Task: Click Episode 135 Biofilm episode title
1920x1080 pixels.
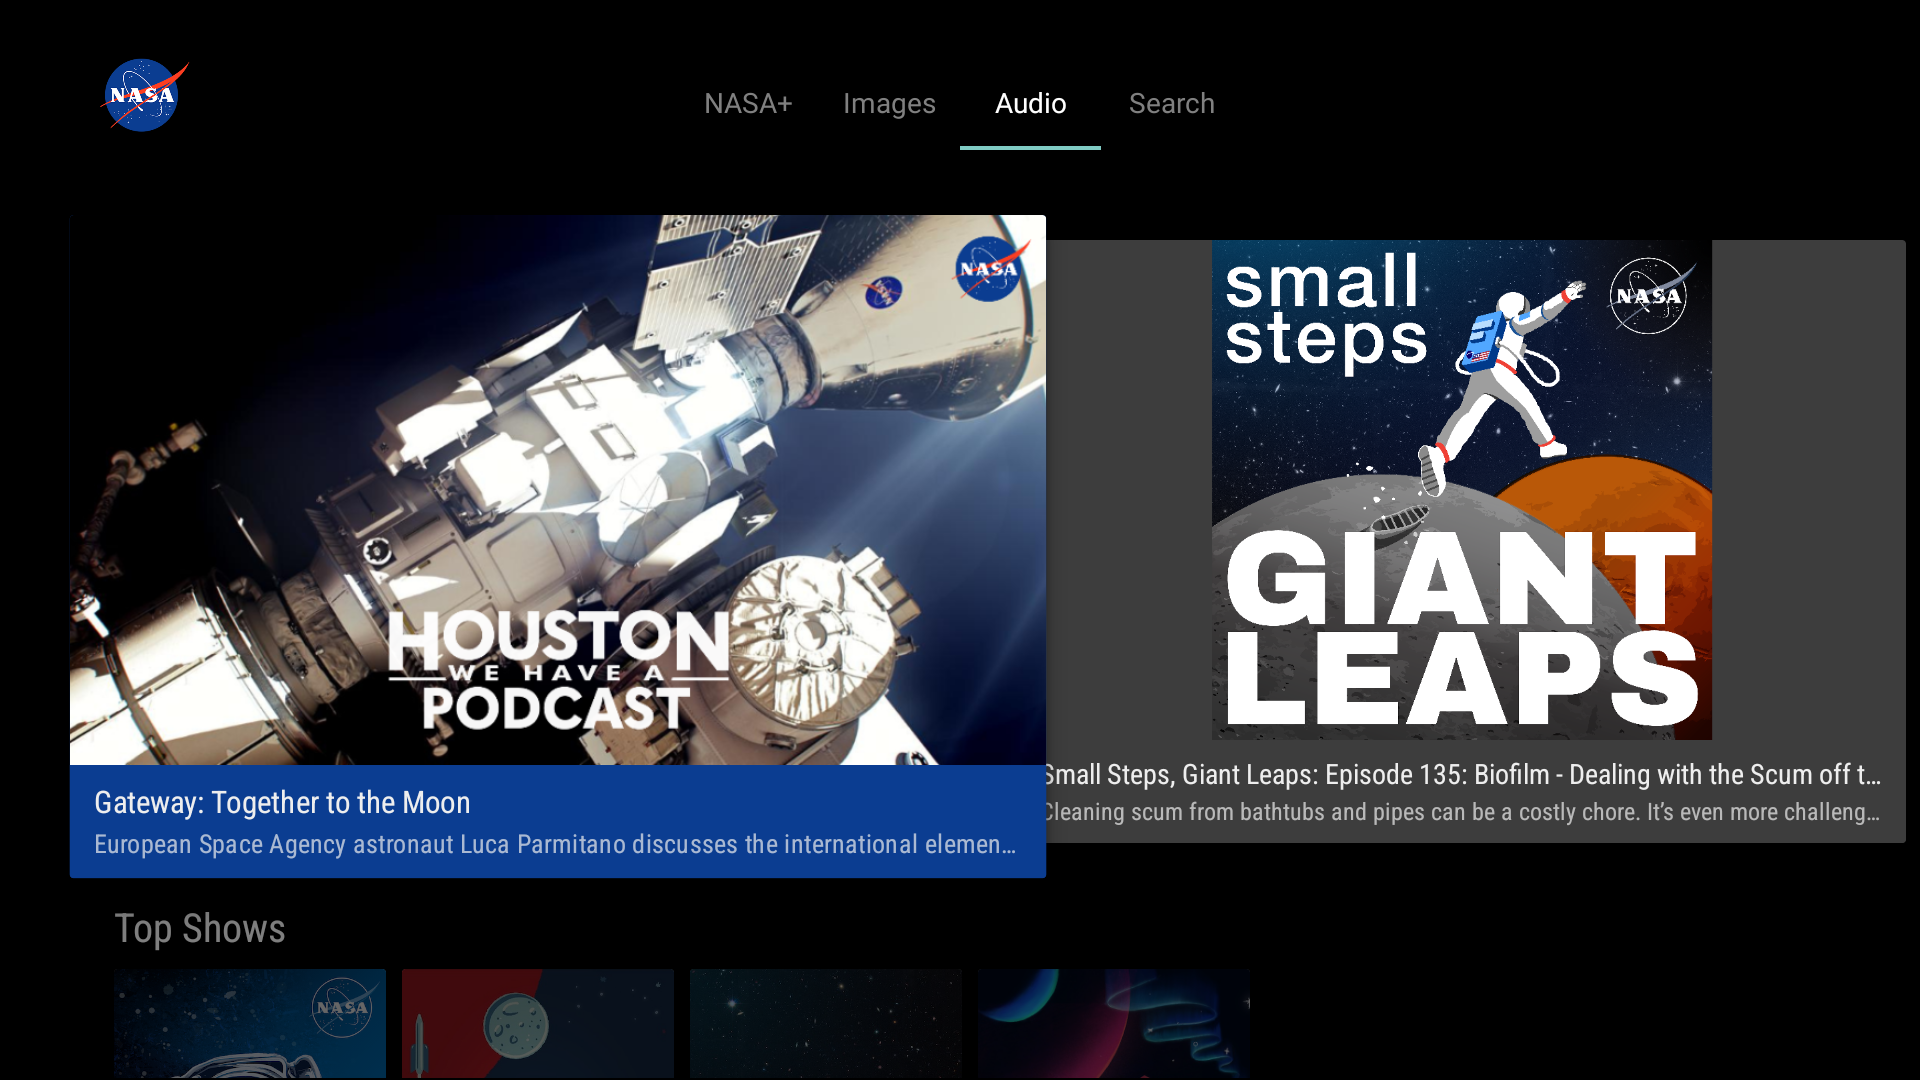Action: pyautogui.click(x=1460, y=775)
